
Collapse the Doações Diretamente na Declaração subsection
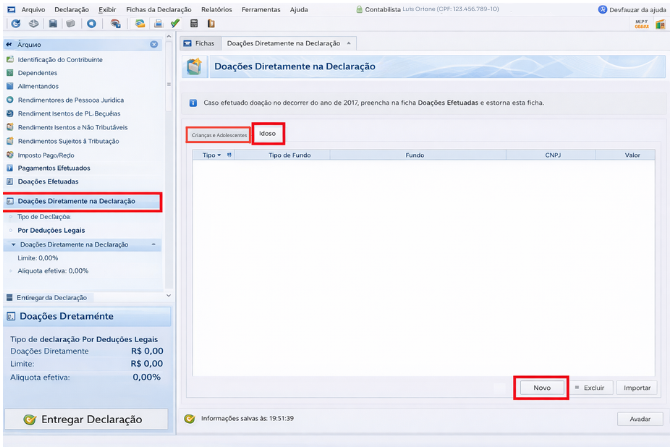pyautogui.click(x=153, y=244)
